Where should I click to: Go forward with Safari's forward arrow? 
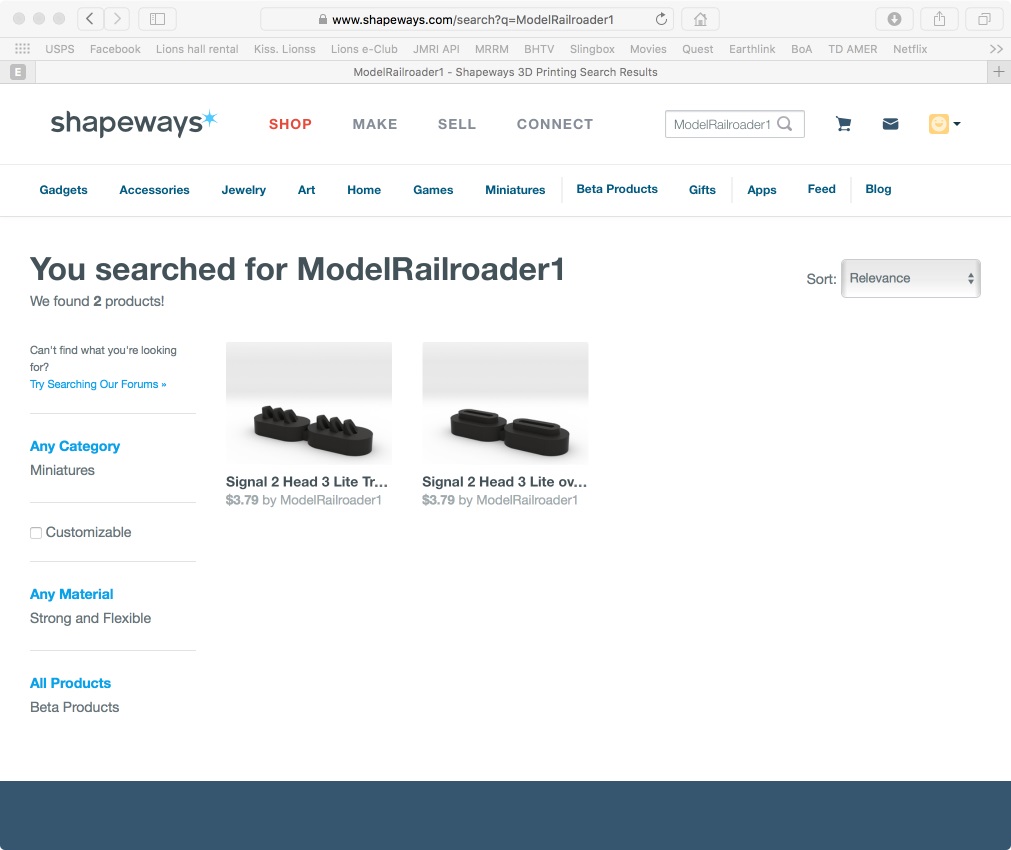tap(117, 19)
